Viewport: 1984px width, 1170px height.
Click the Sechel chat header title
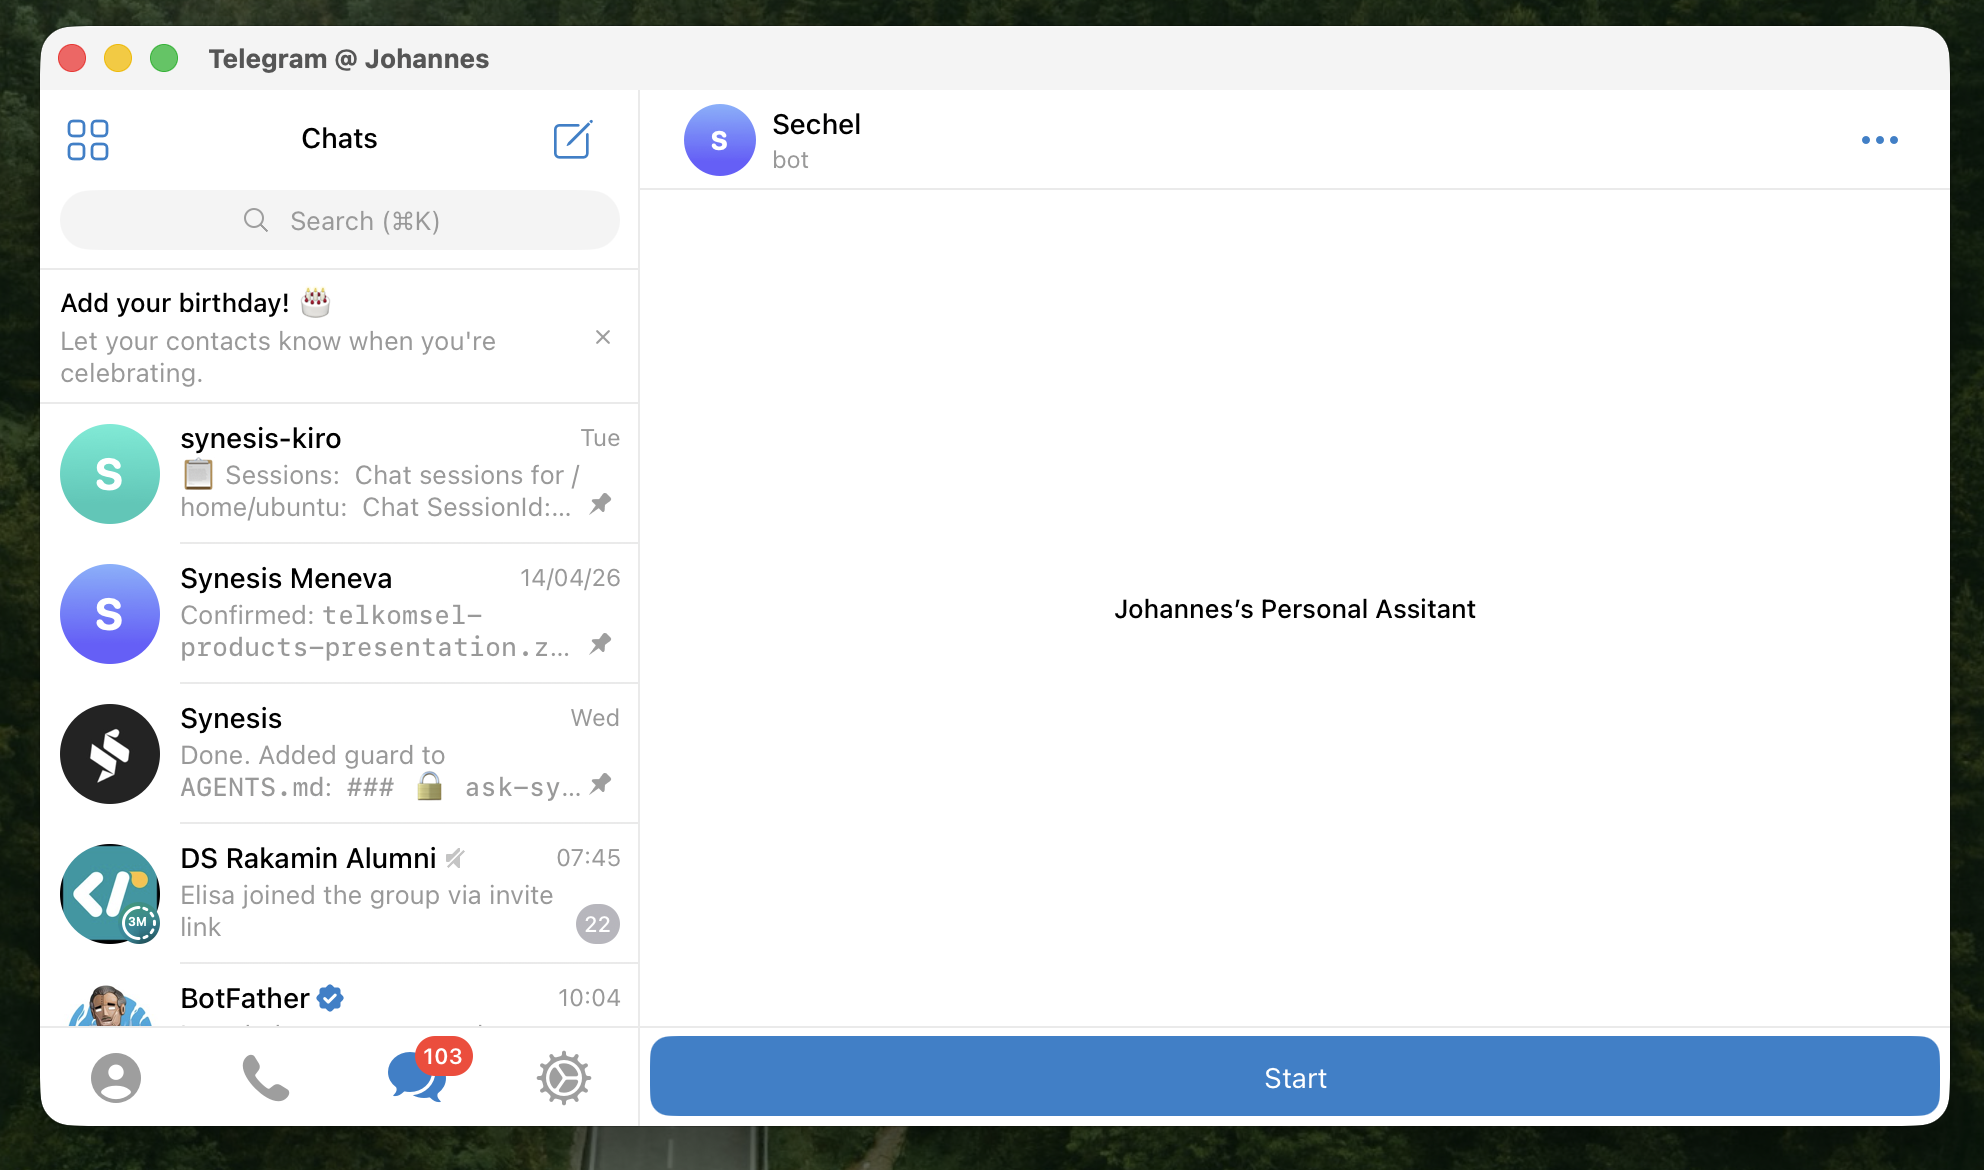pos(816,125)
